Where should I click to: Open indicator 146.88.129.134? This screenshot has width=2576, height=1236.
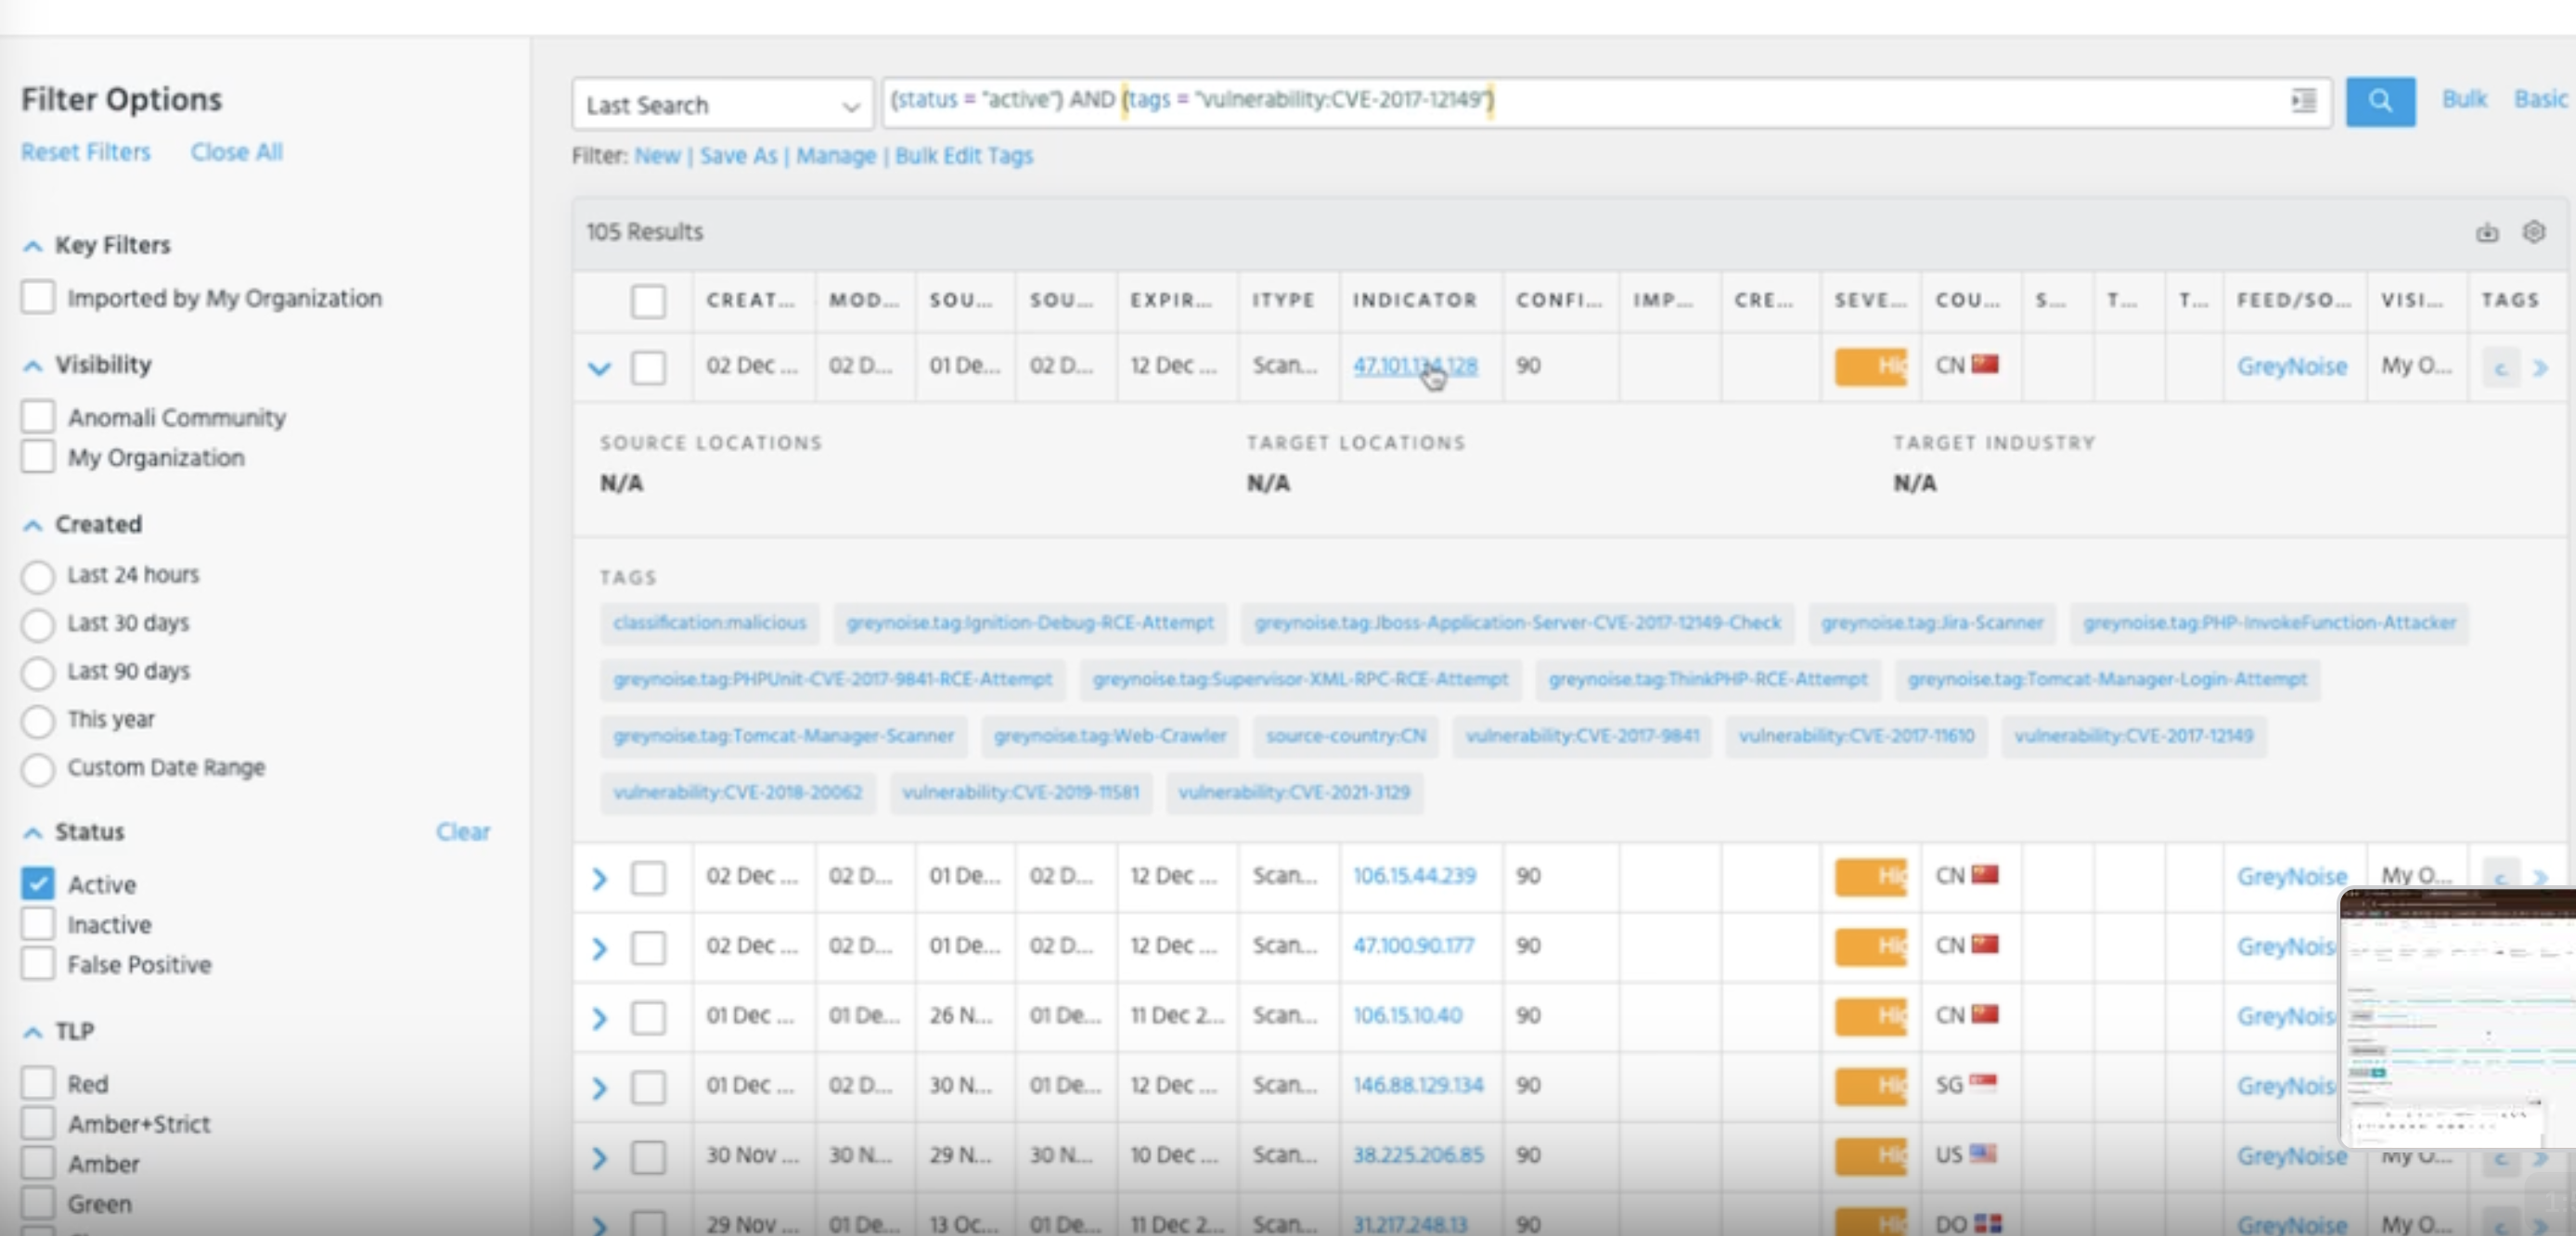click(x=1417, y=1085)
